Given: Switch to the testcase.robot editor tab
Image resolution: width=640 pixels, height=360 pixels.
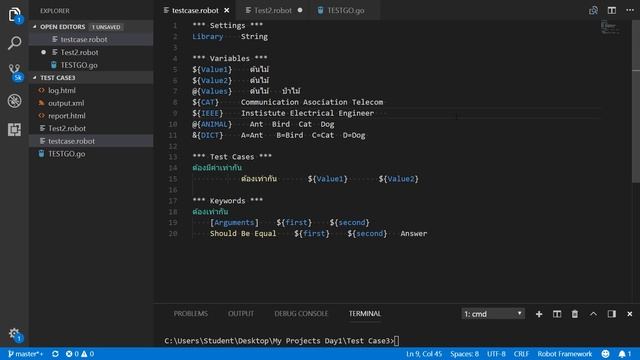Looking at the screenshot, I should (195, 11).
